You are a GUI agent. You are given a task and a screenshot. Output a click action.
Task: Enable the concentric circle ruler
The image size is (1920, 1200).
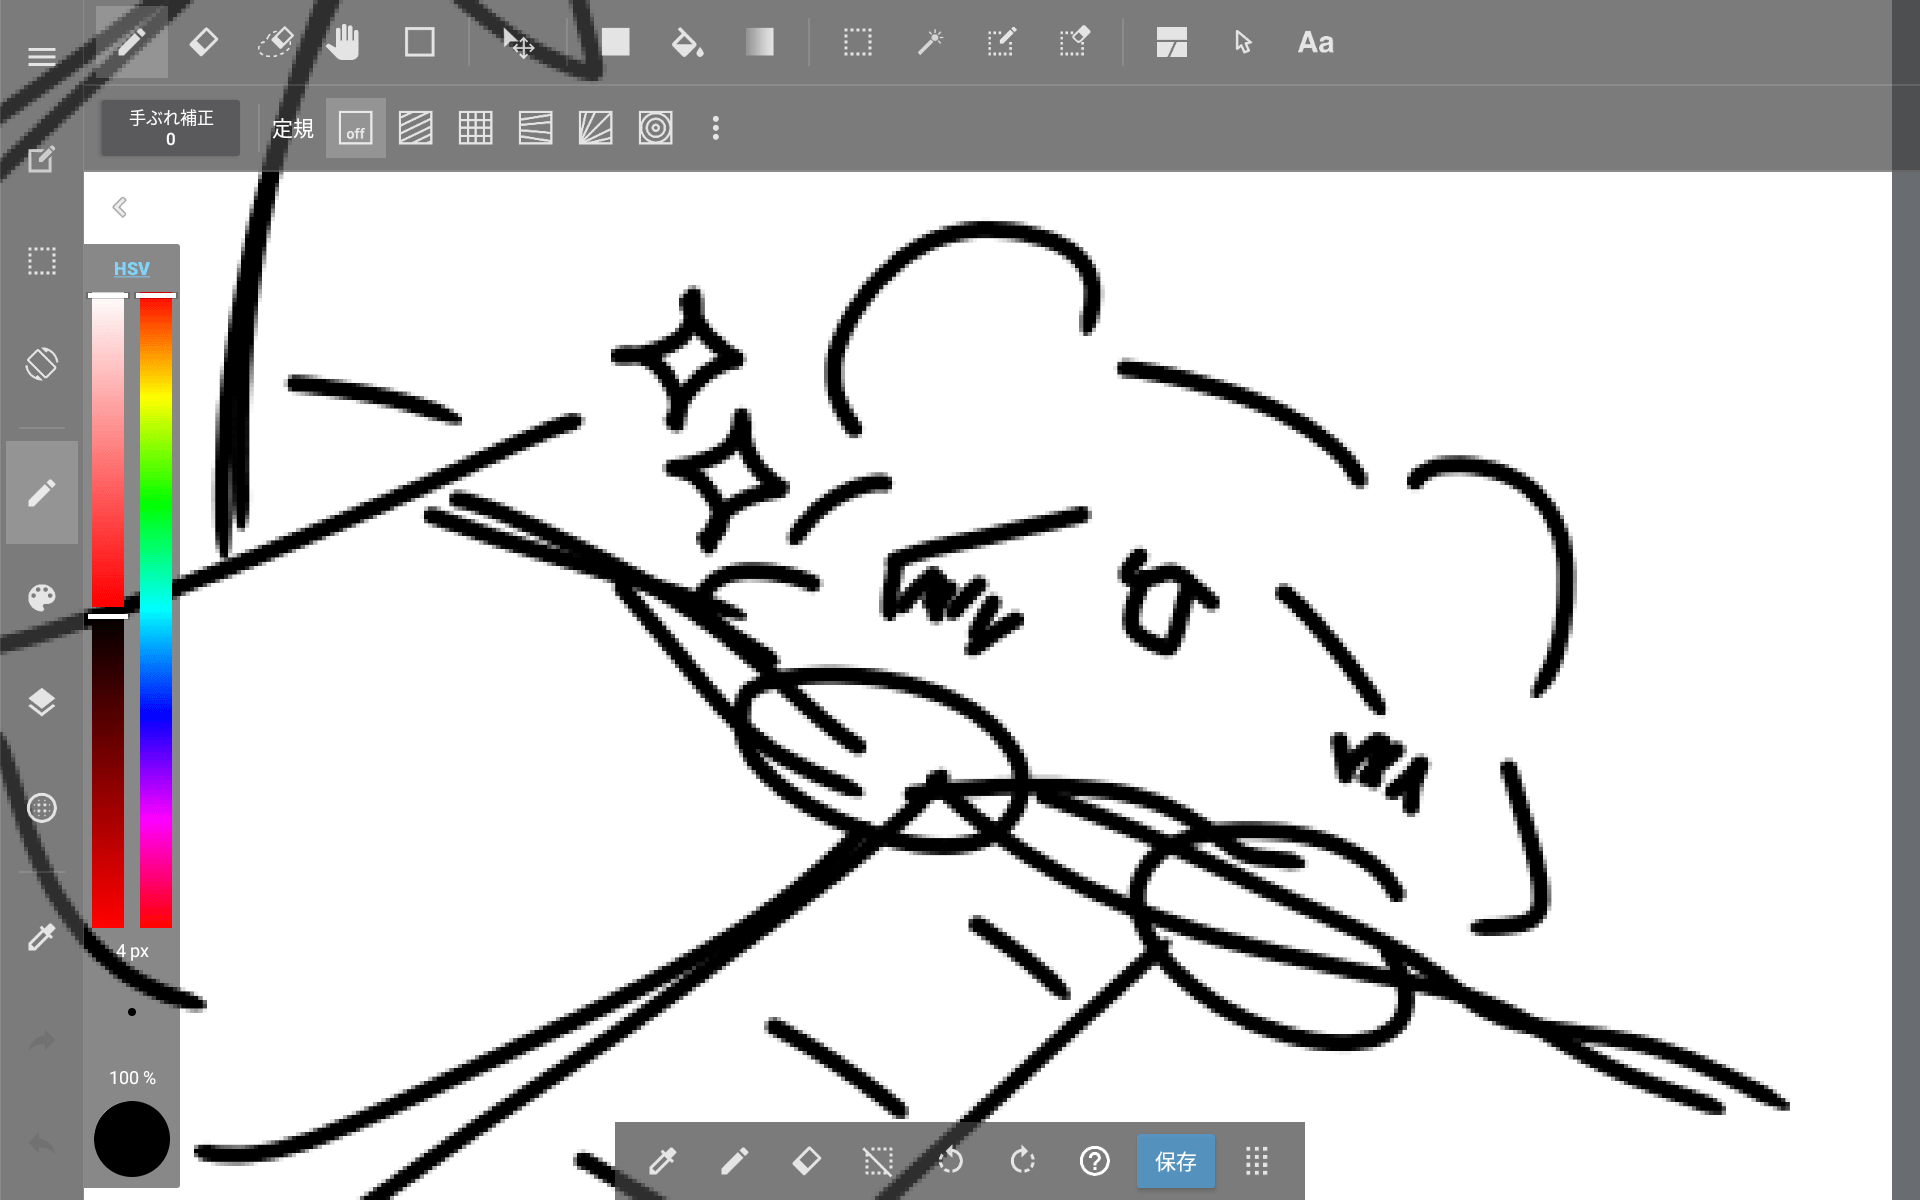(655, 129)
